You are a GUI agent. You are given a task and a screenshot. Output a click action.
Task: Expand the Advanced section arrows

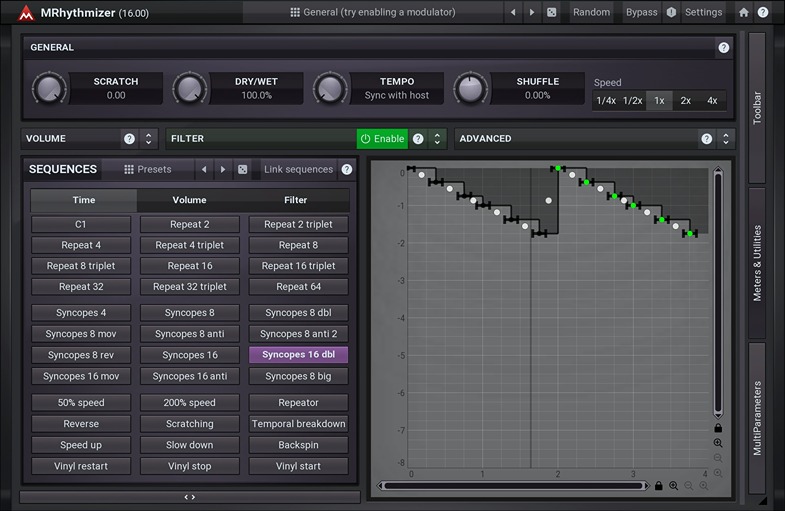point(727,139)
